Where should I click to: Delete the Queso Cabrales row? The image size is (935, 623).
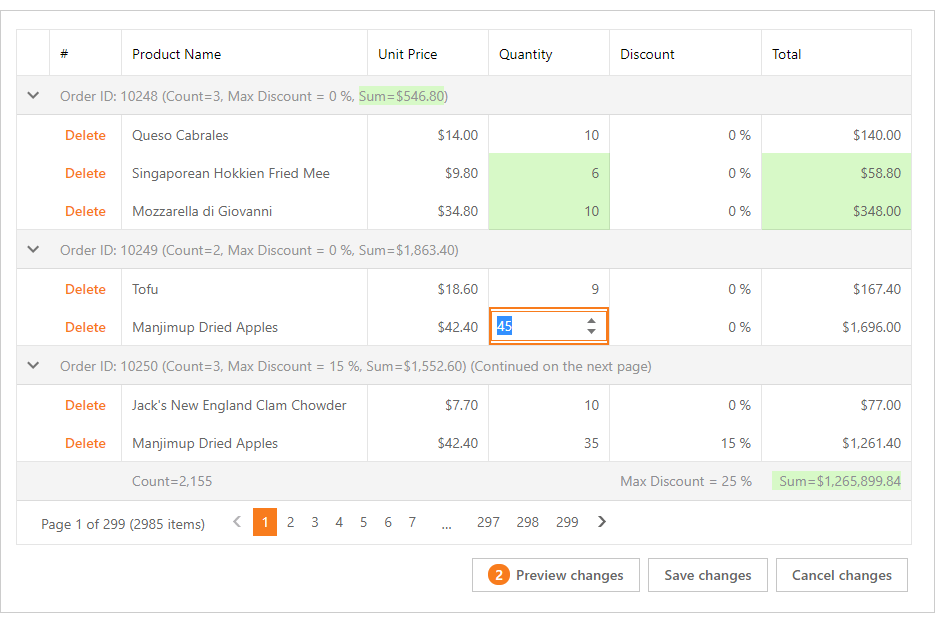(x=85, y=135)
